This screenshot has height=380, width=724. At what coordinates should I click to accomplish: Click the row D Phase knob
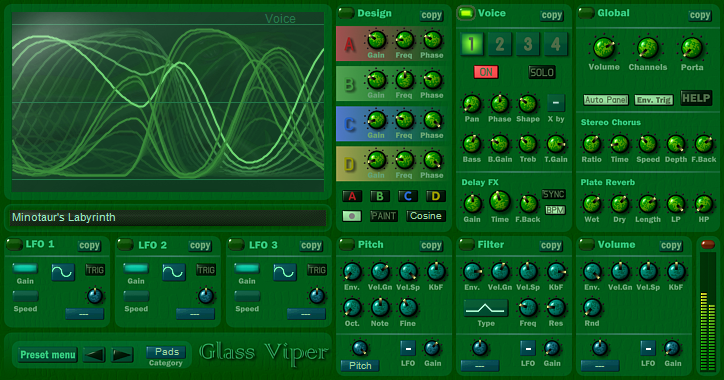[x=433, y=160]
